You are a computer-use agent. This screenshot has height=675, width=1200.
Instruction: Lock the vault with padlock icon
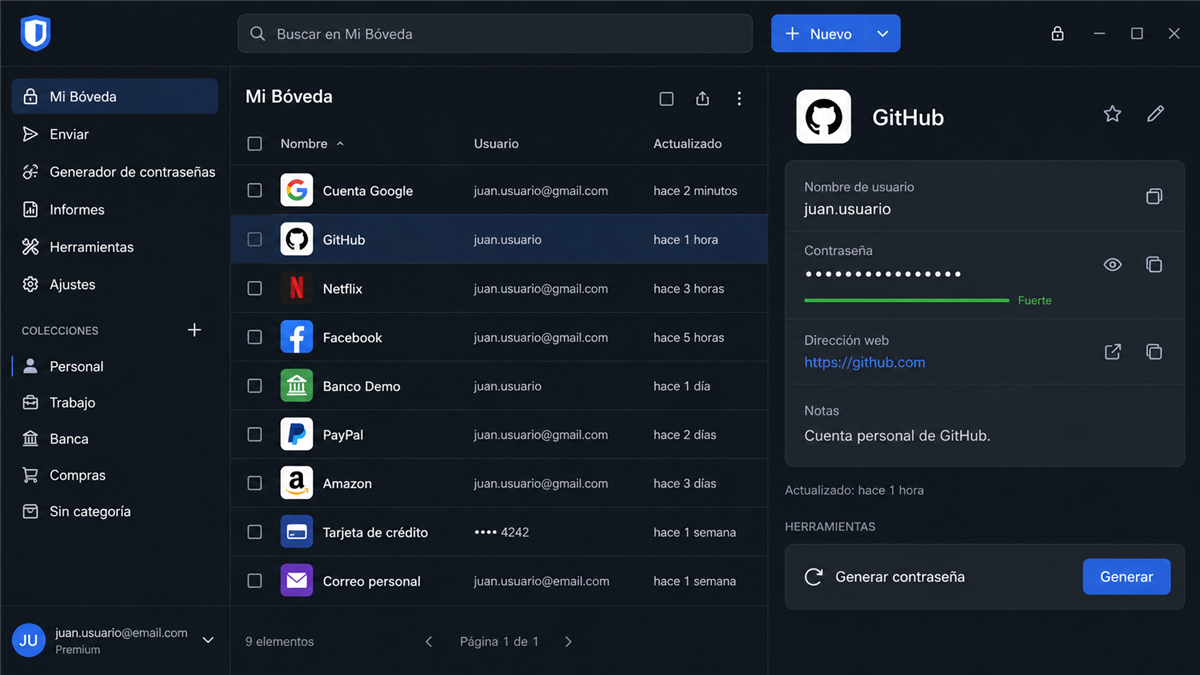click(1057, 34)
